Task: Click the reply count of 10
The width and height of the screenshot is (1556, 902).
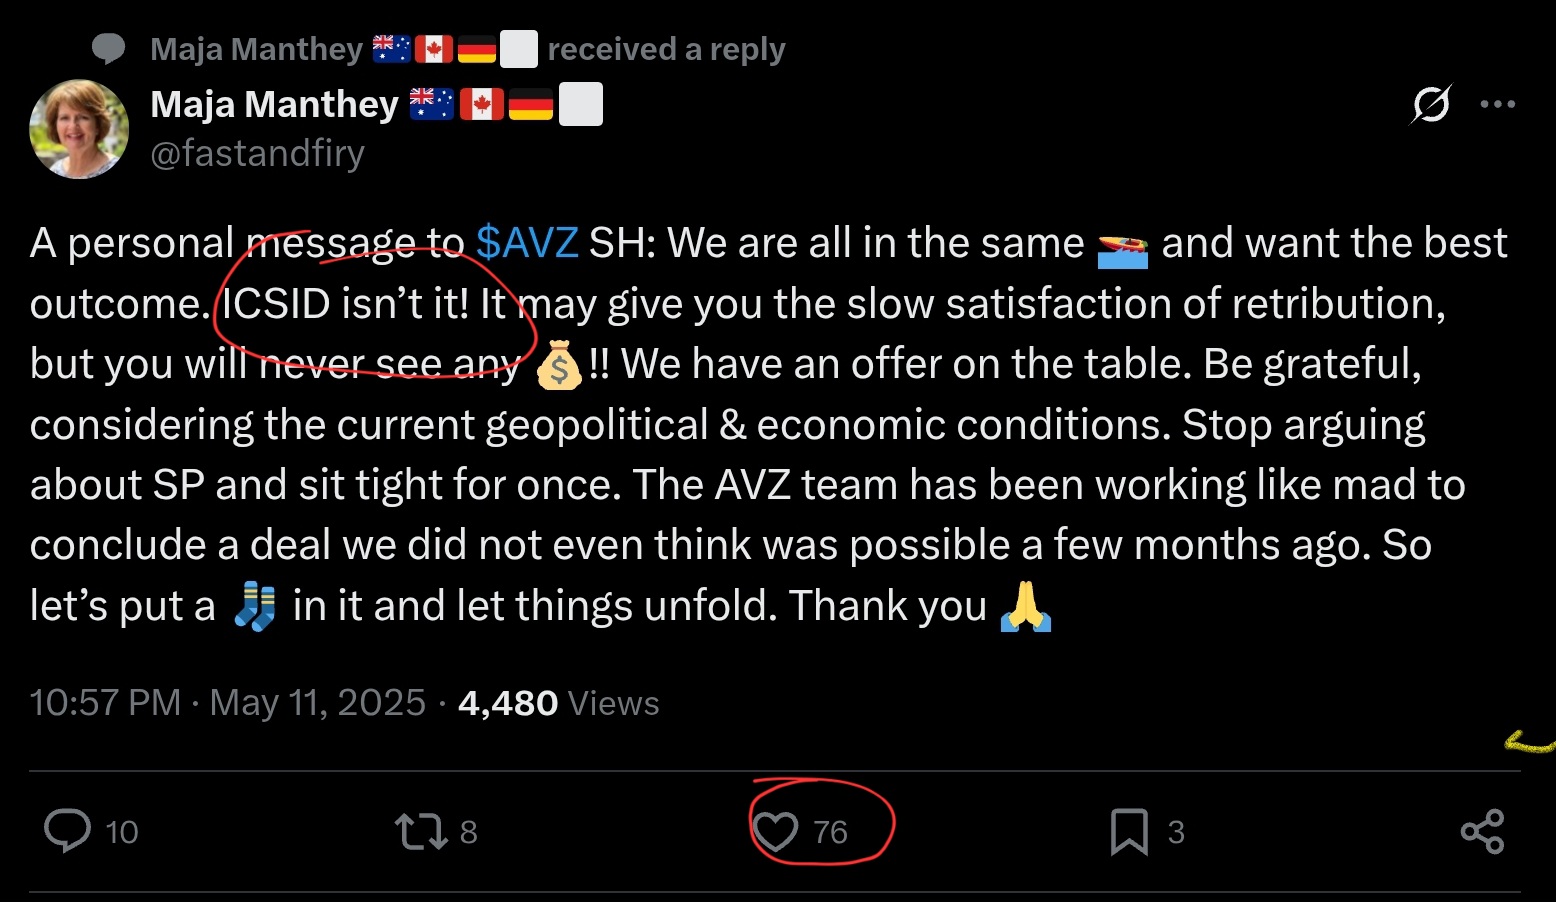Action: 122,832
